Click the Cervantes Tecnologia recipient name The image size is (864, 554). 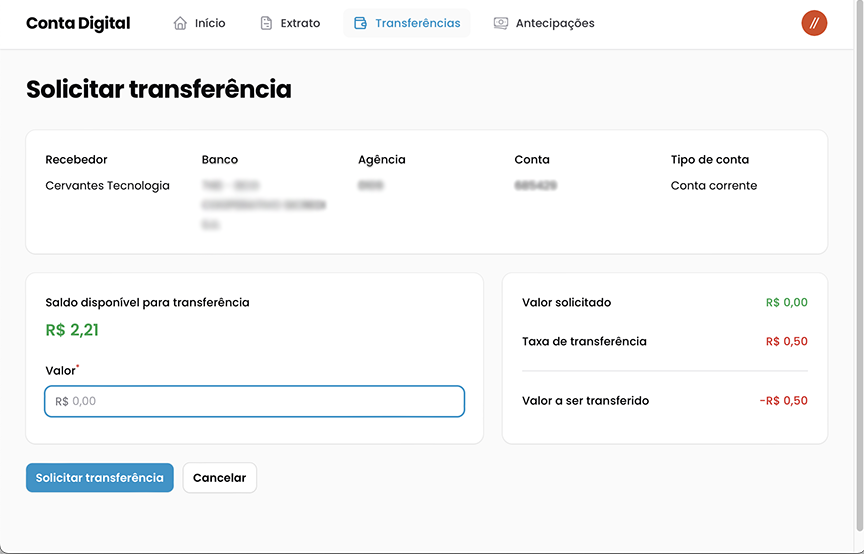tap(108, 186)
